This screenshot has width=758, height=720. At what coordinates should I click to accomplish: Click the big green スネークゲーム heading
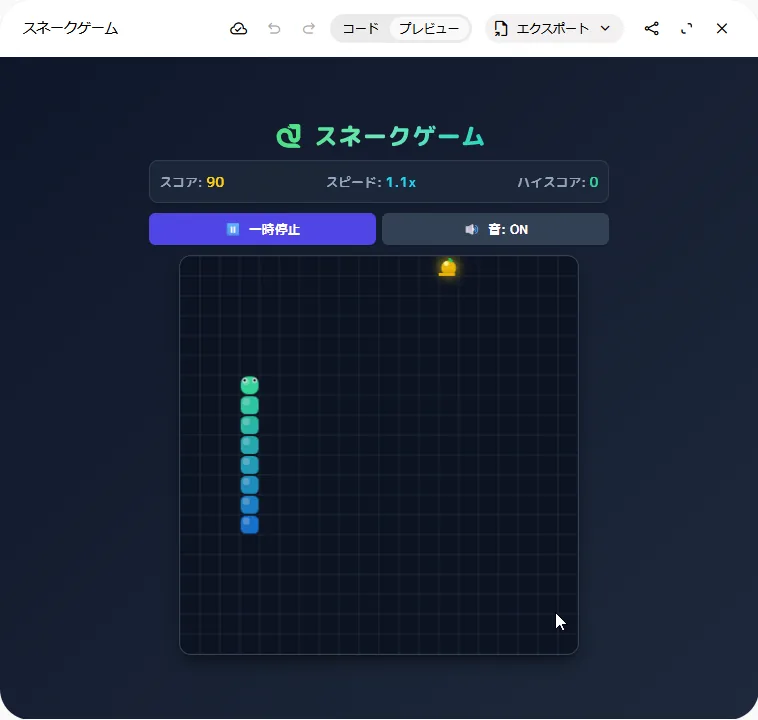400,136
